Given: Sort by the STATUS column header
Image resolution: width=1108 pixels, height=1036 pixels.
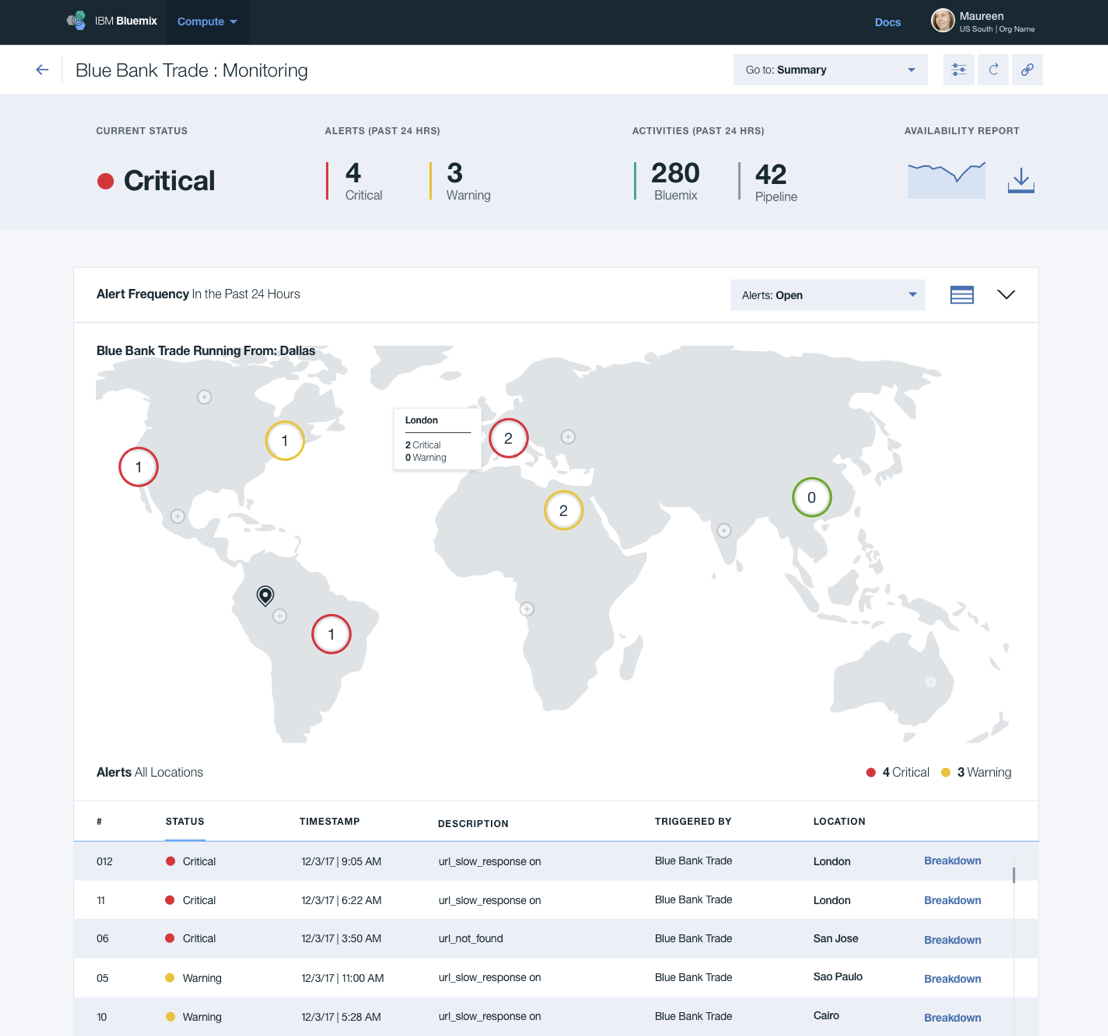Looking at the screenshot, I should [x=185, y=821].
